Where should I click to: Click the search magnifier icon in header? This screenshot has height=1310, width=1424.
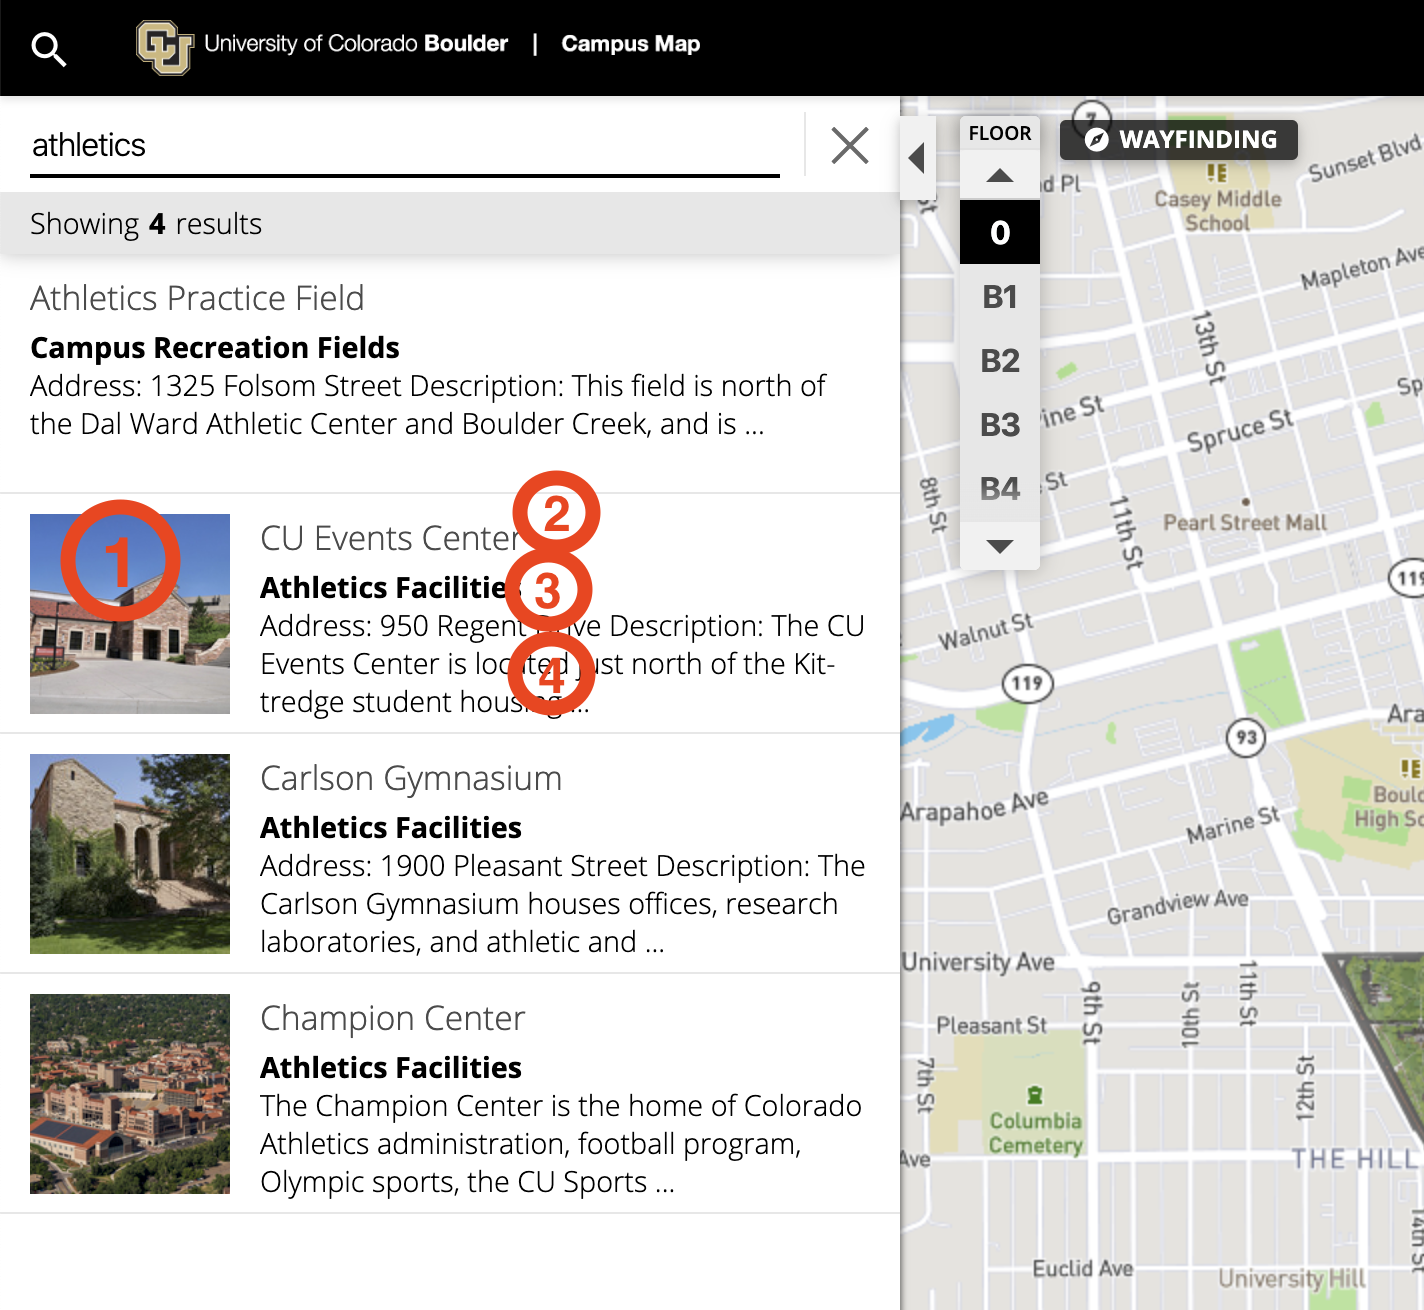48,48
